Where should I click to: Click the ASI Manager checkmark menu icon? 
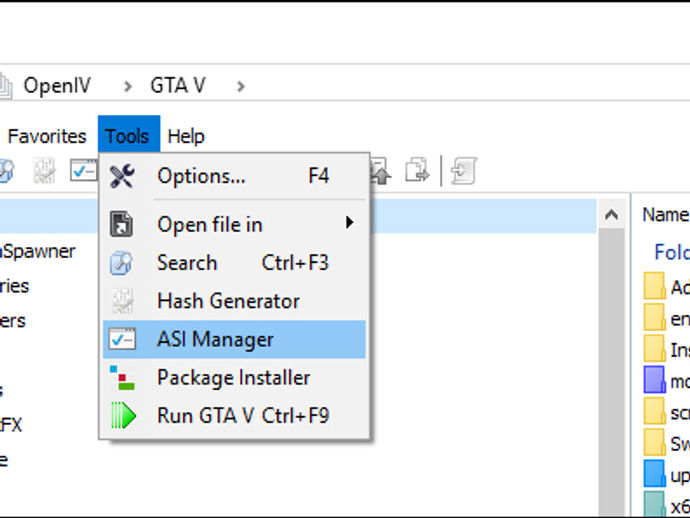[x=122, y=339]
